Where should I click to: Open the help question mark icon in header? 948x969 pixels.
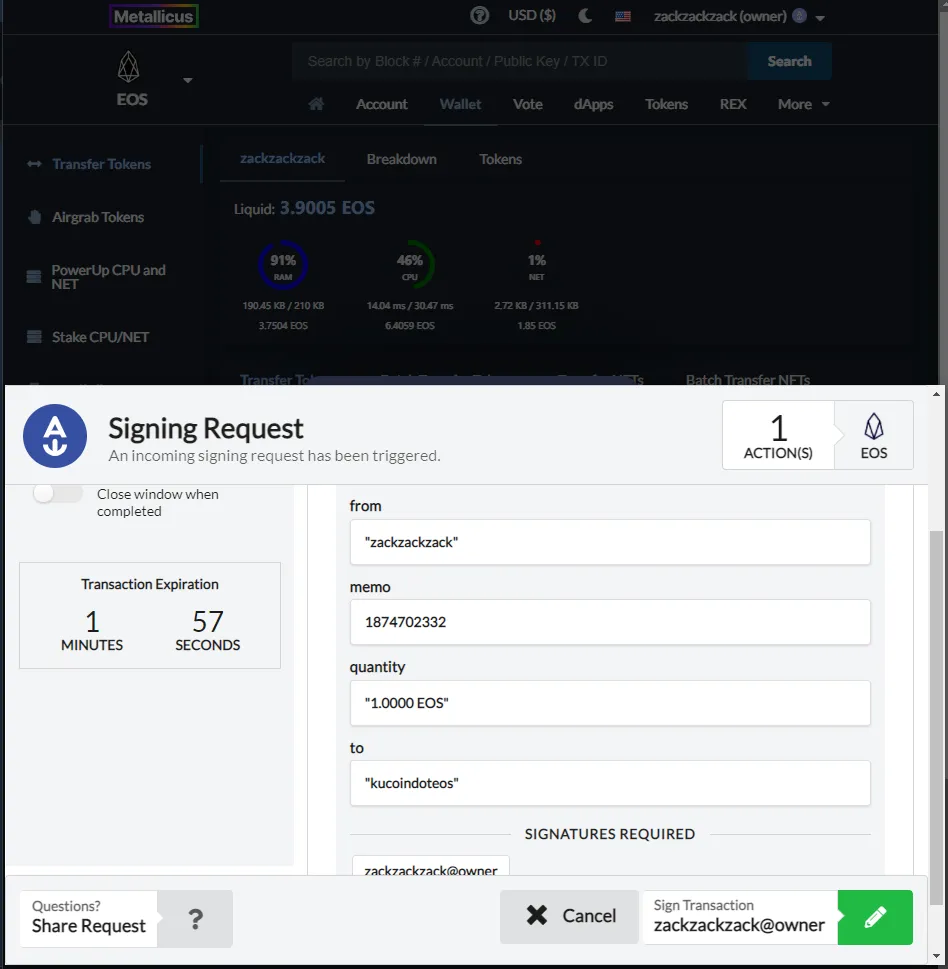[x=479, y=15]
